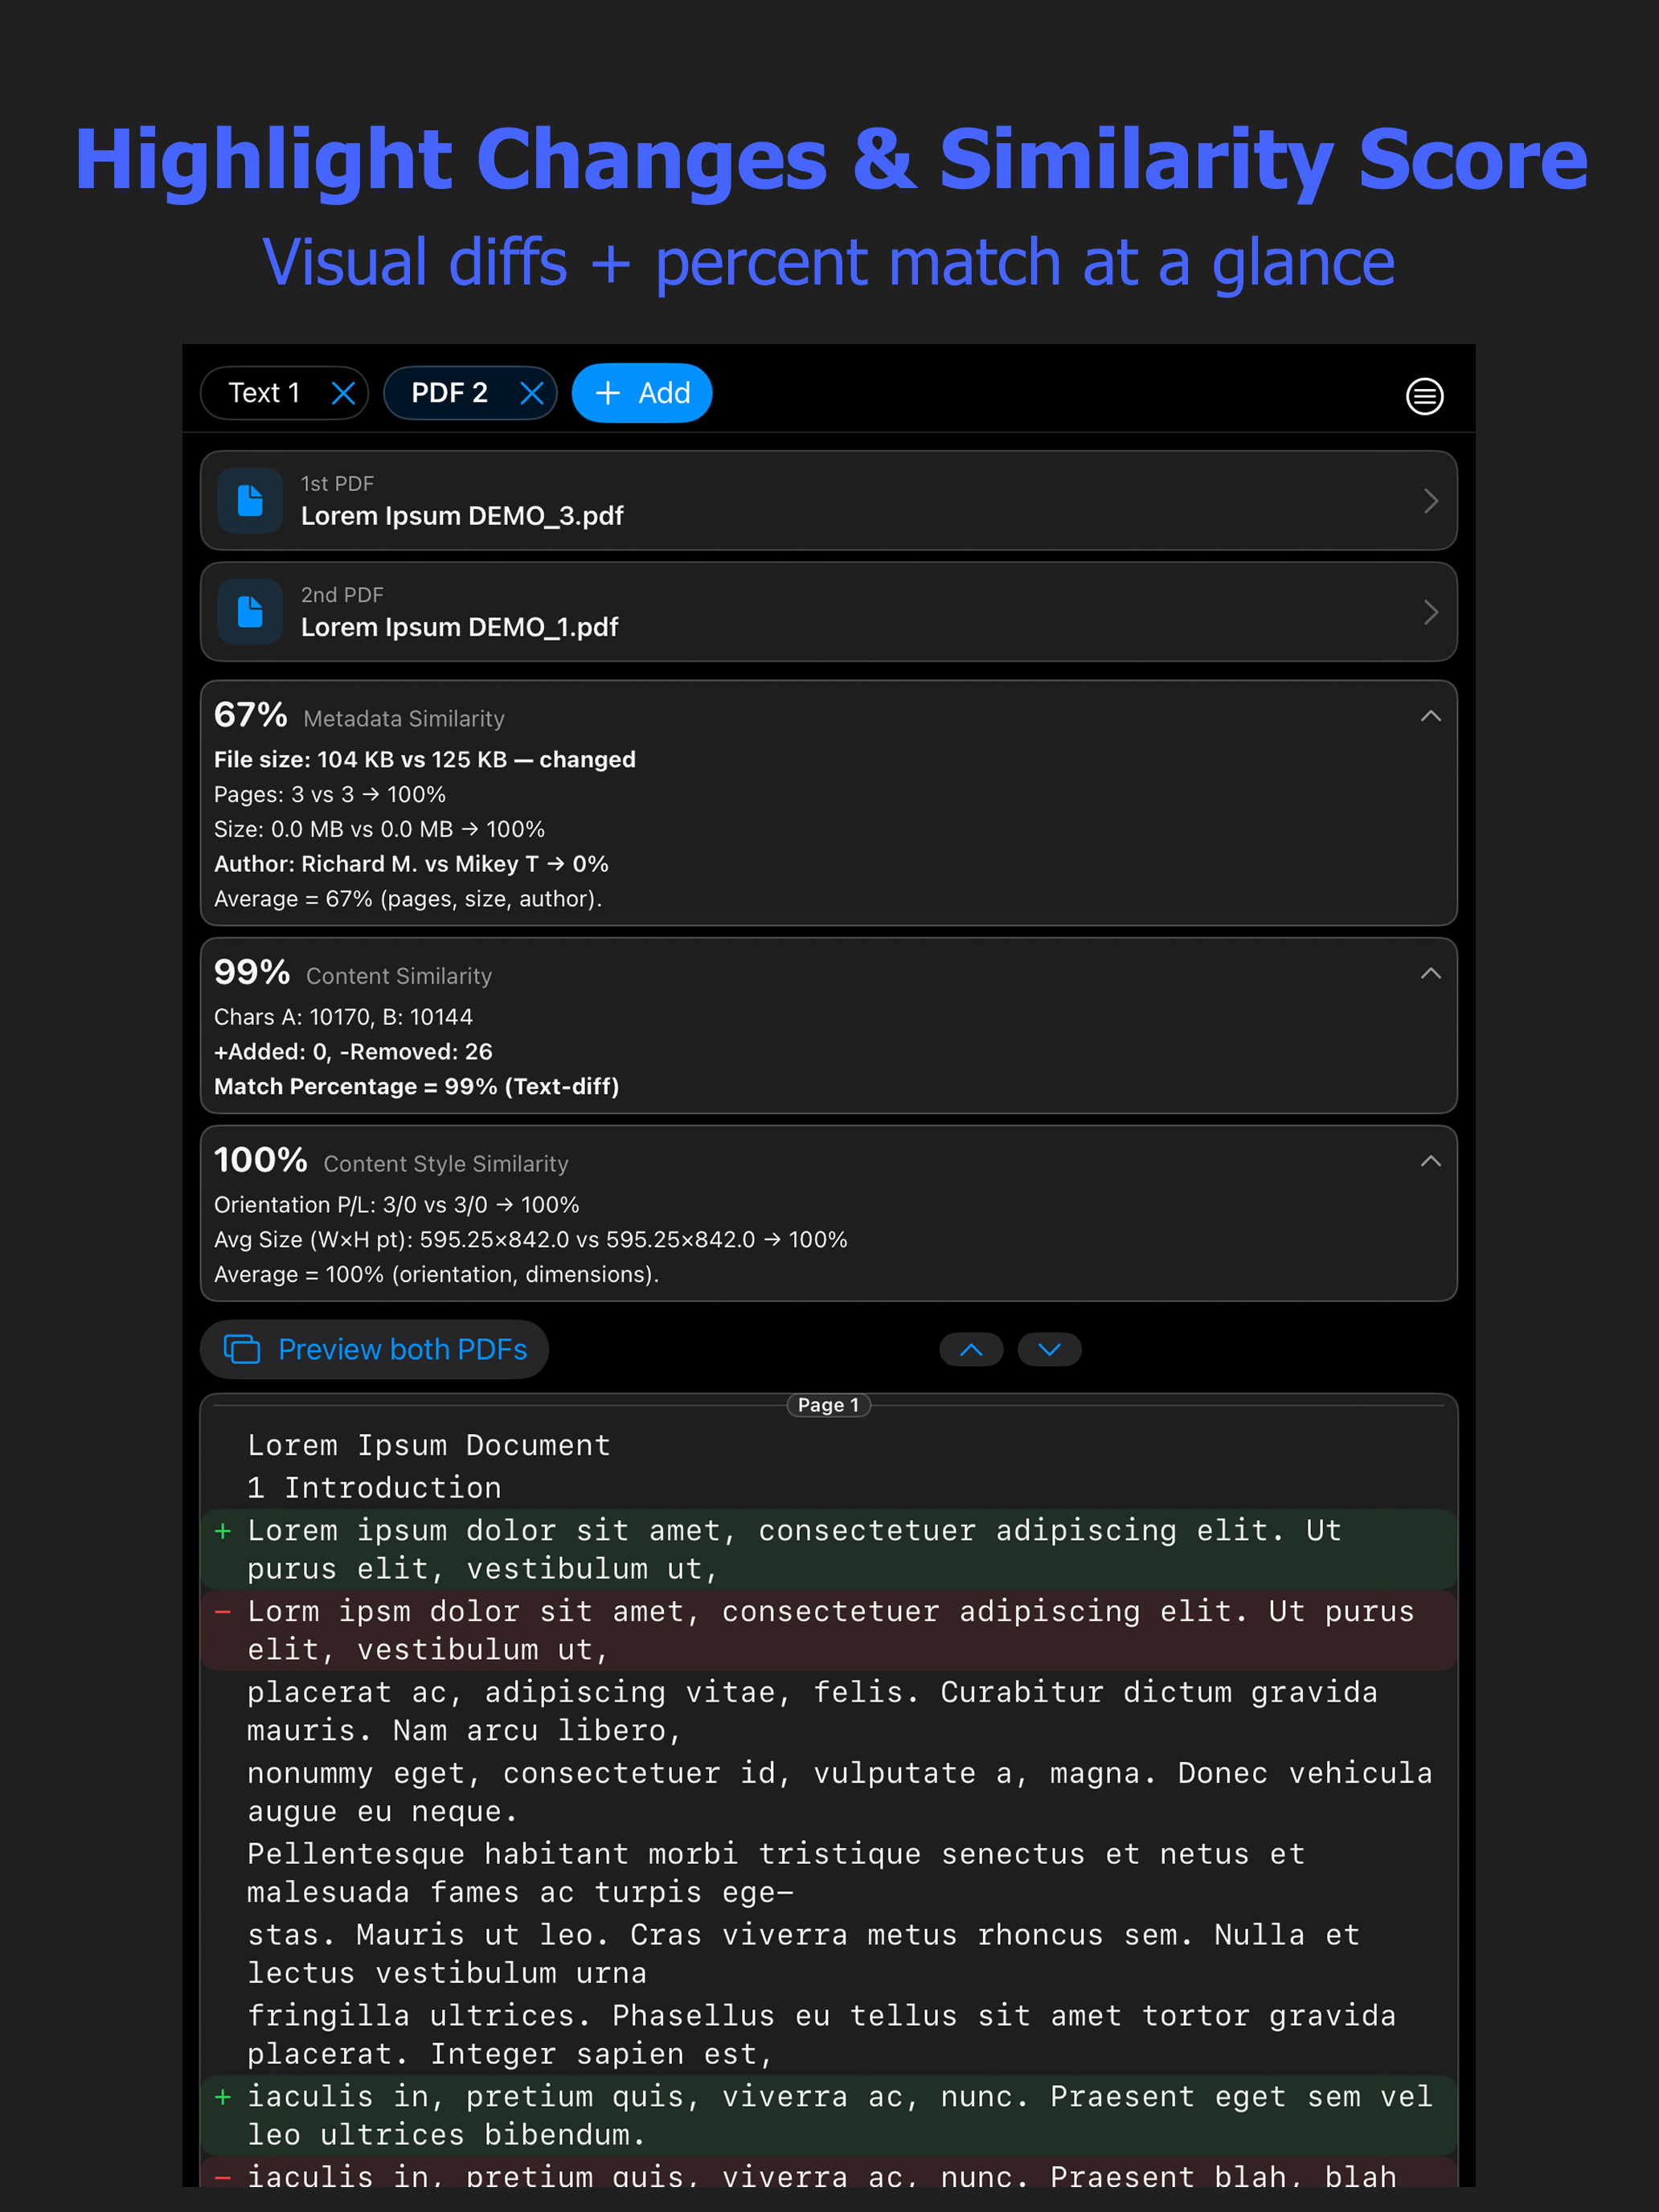
Task: Click the green plus marker beside 'Lorem ipsum dolor'
Action: (x=223, y=1531)
